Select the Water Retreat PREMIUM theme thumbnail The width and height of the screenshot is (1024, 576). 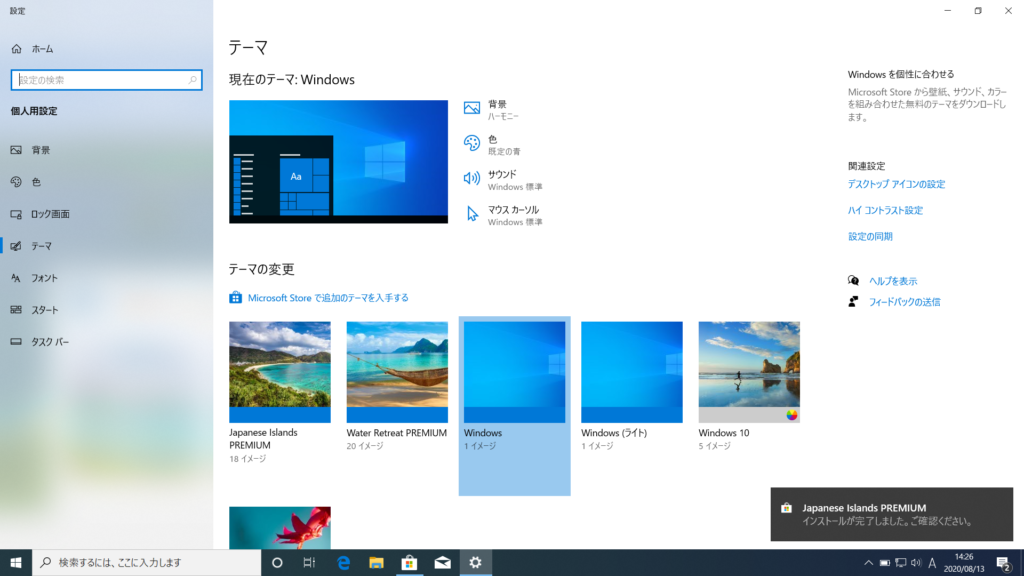(397, 372)
